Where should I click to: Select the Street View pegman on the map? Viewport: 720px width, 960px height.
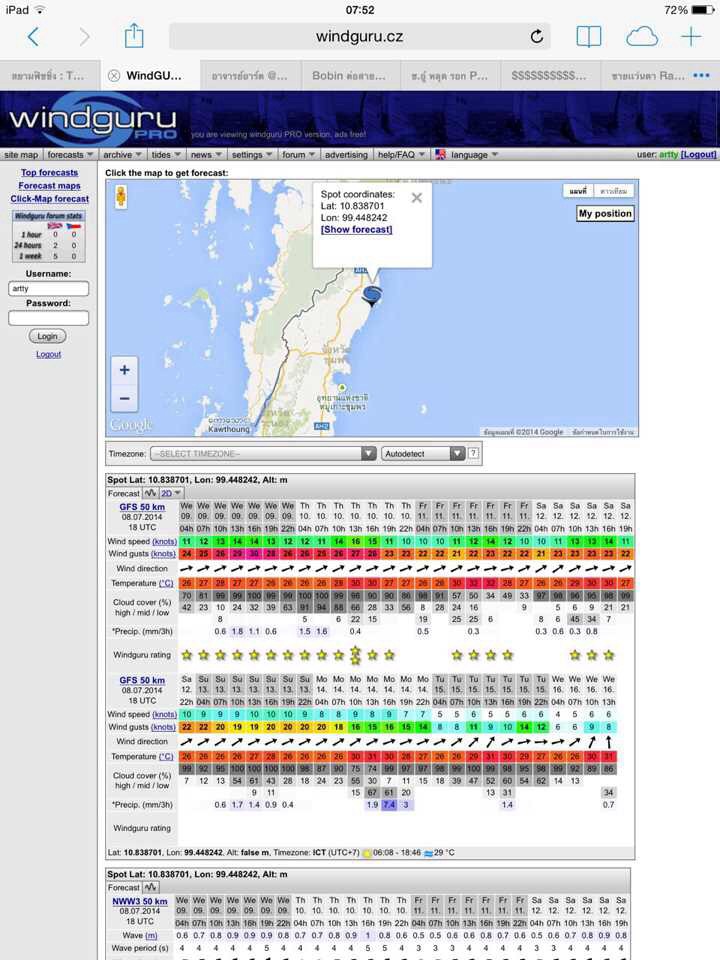[x=121, y=196]
